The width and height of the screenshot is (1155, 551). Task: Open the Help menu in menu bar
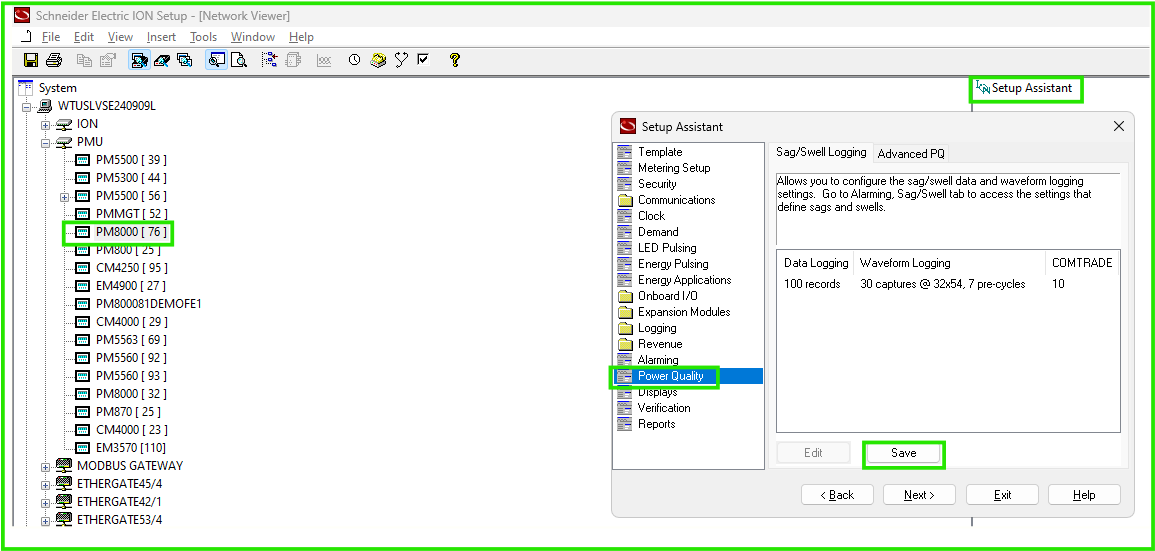click(301, 37)
